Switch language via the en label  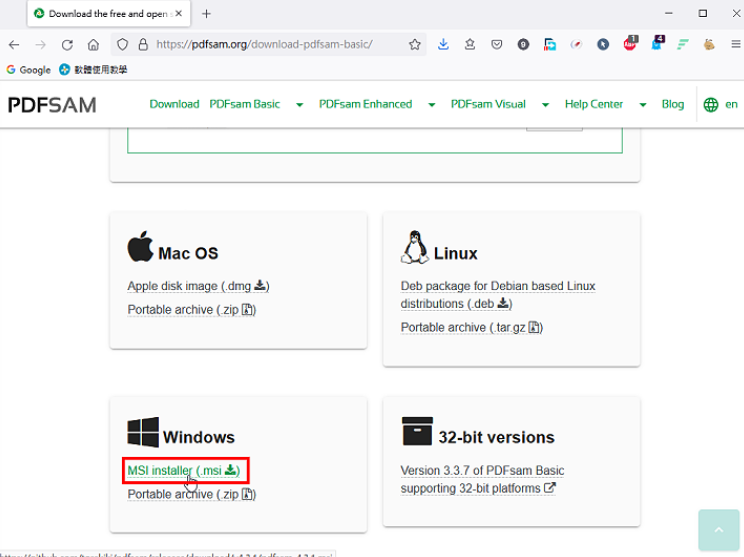click(x=731, y=104)
